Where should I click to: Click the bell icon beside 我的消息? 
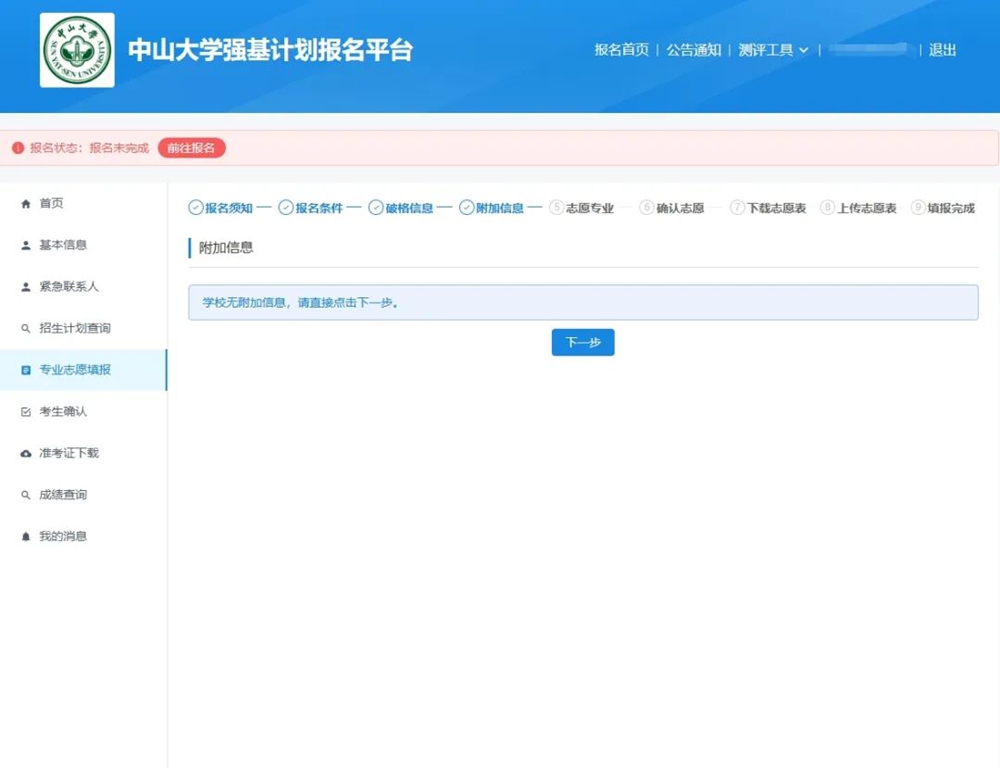[26, 537]
